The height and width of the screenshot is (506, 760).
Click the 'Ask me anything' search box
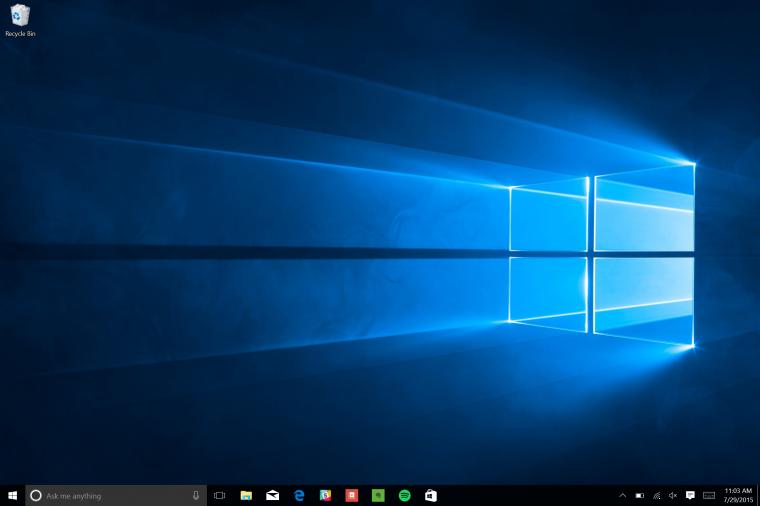[x=116, y=495]
